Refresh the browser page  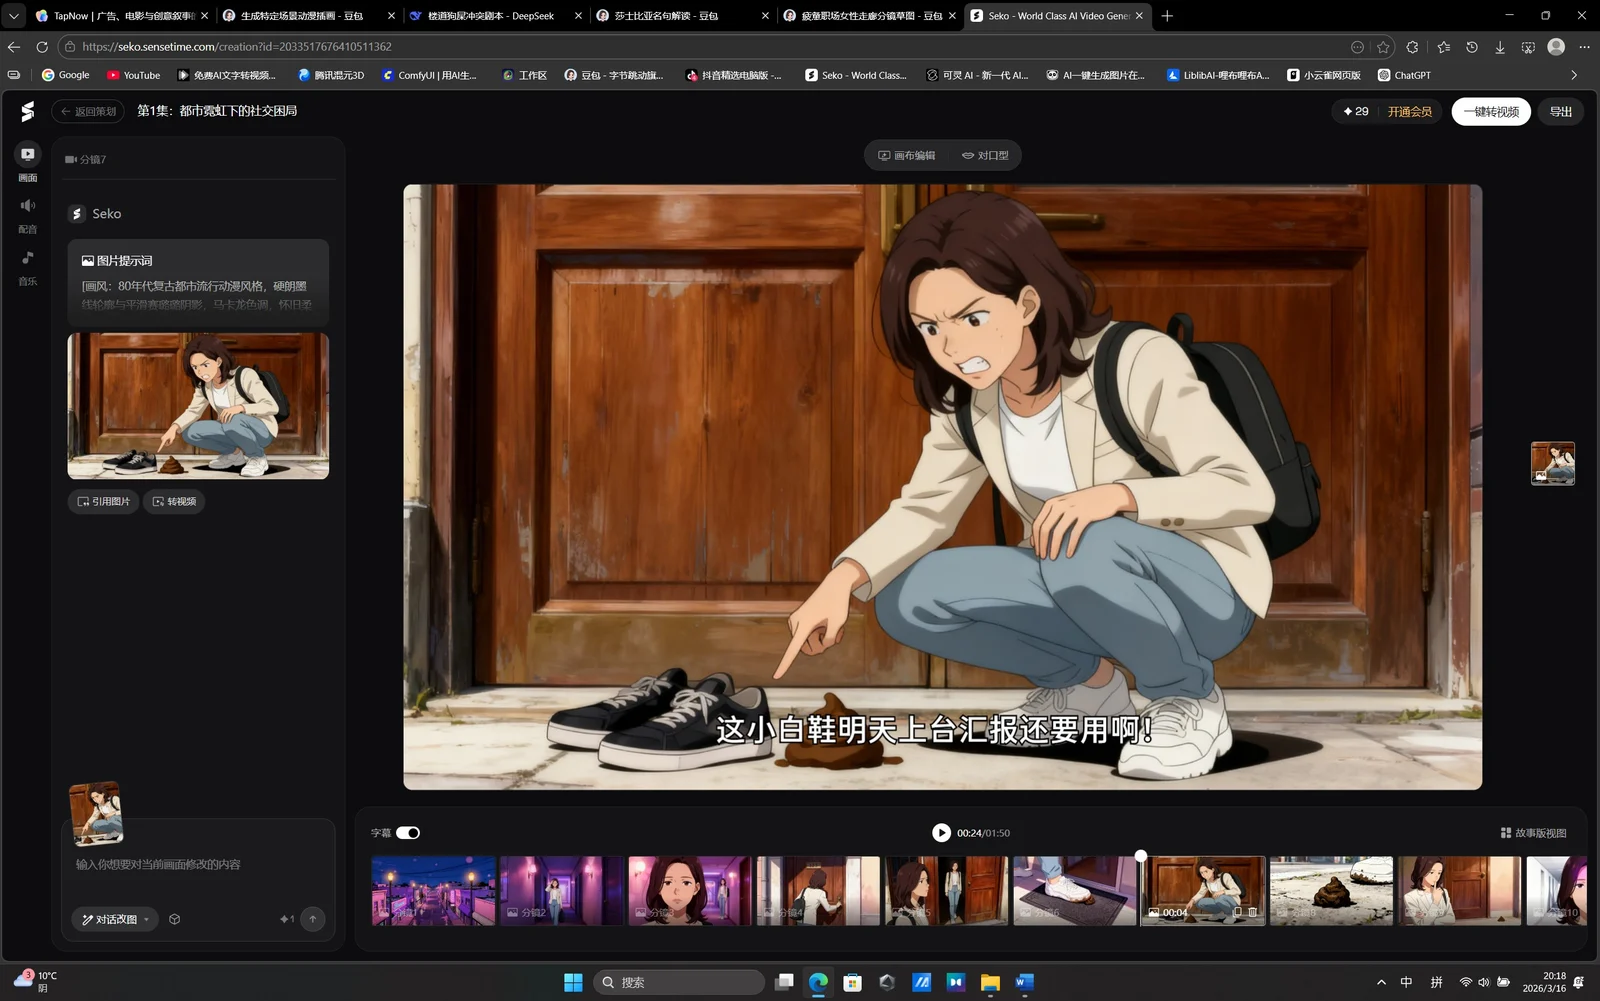(42, 47)
